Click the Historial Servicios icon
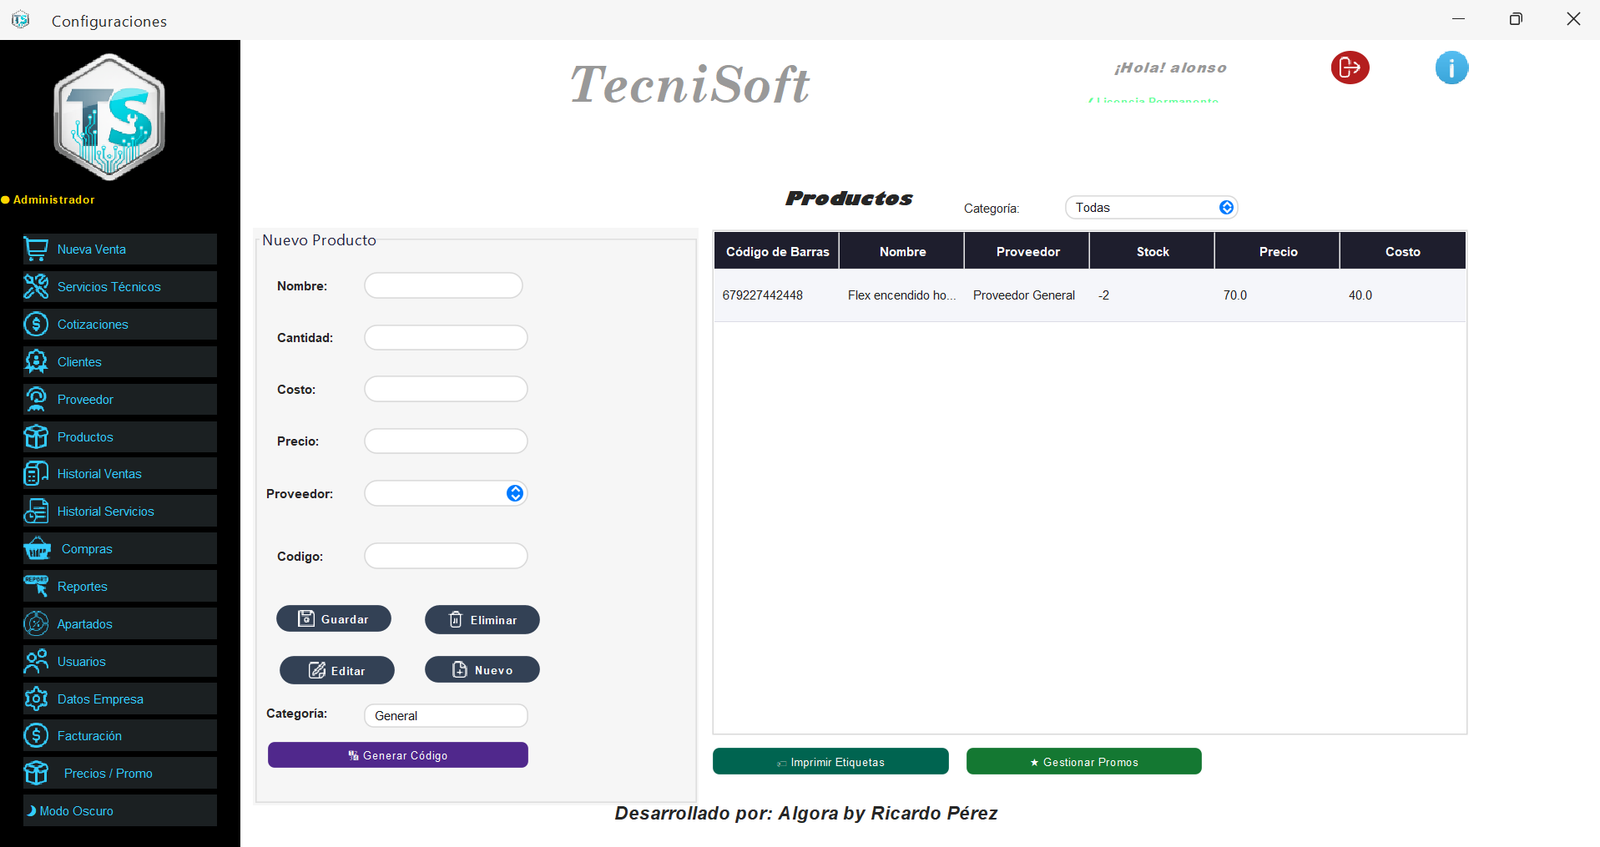The width and height of the screenshot is (1600, 847). coord(36,511)
